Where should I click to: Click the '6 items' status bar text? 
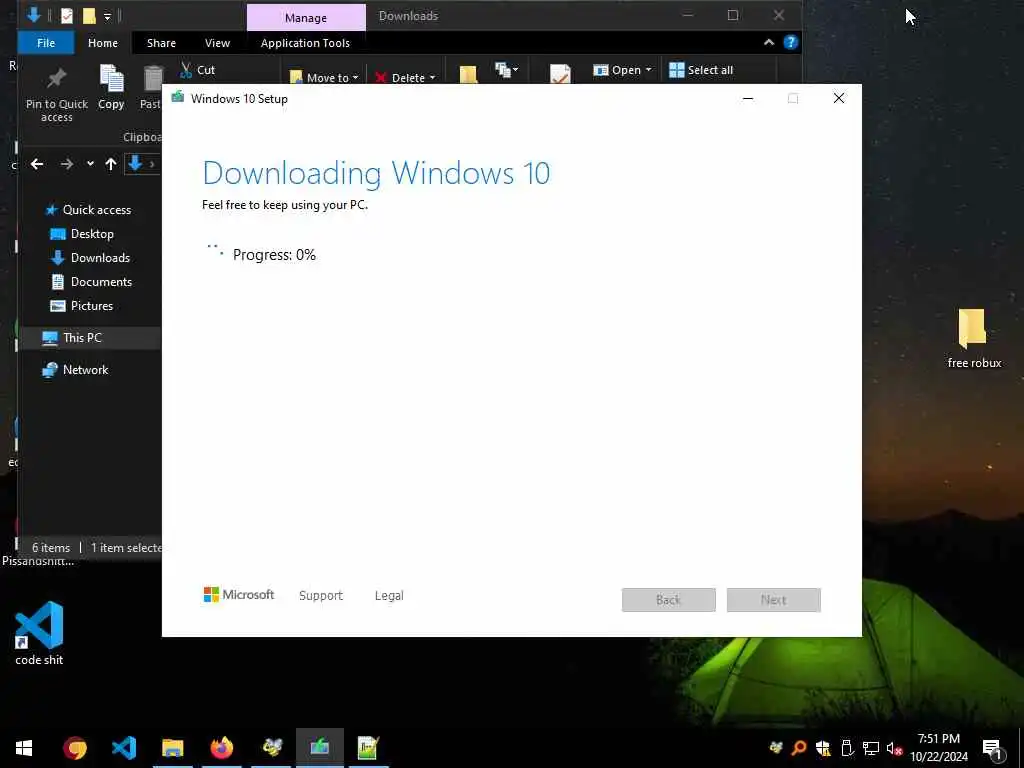(51, 548)
